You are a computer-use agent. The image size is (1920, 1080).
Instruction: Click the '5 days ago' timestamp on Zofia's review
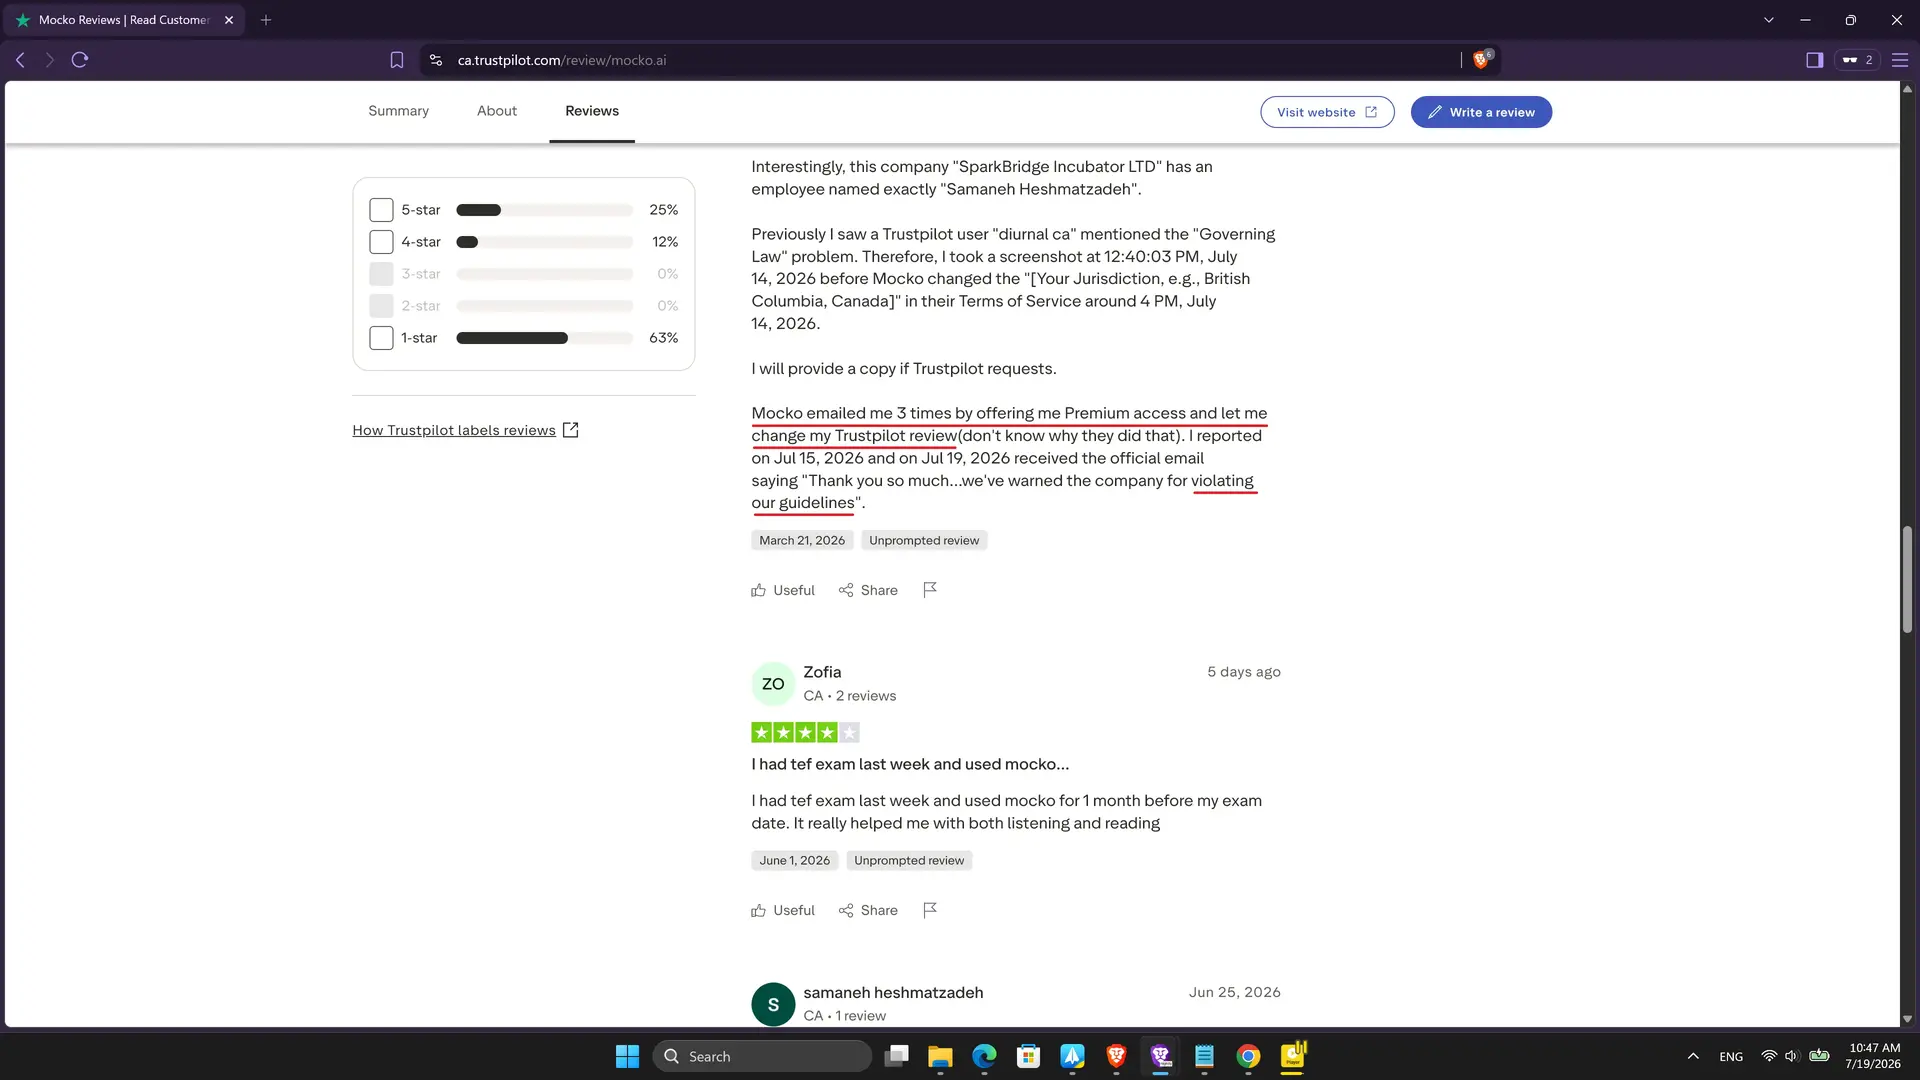tap(1243, 672)
